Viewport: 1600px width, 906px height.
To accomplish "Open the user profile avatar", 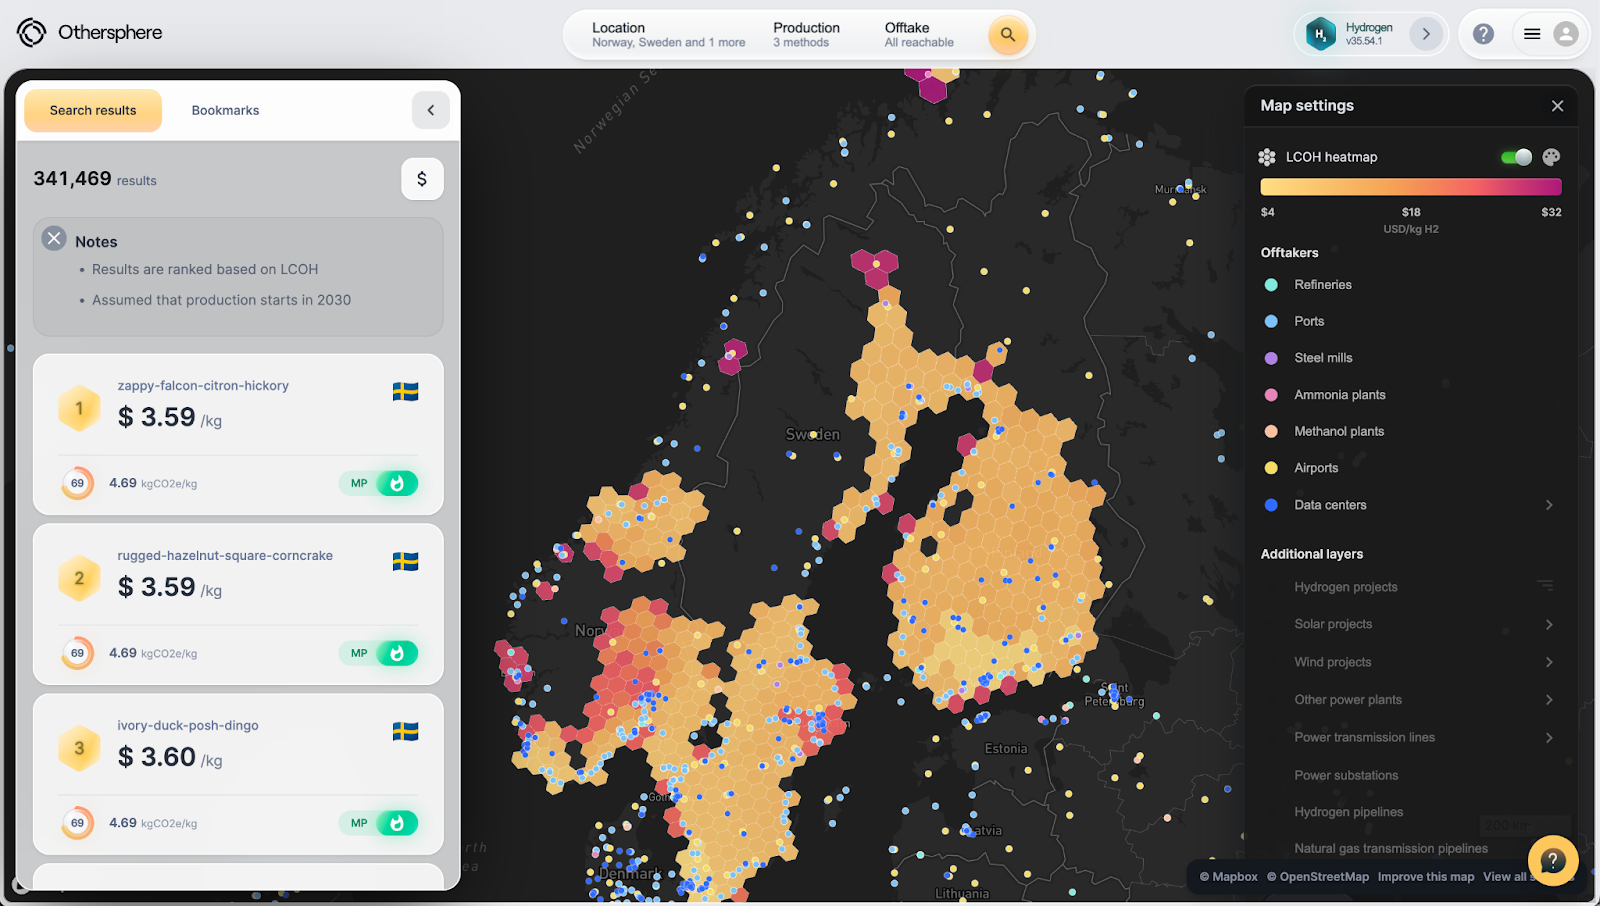I will click(1566, 34).
